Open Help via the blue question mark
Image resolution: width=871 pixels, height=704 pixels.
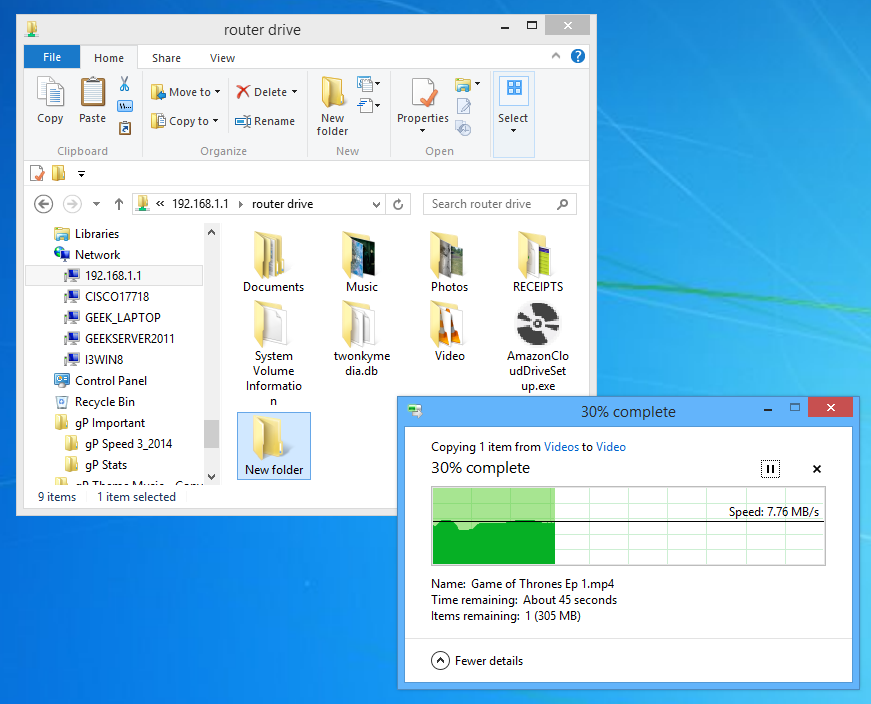[578, 57]
